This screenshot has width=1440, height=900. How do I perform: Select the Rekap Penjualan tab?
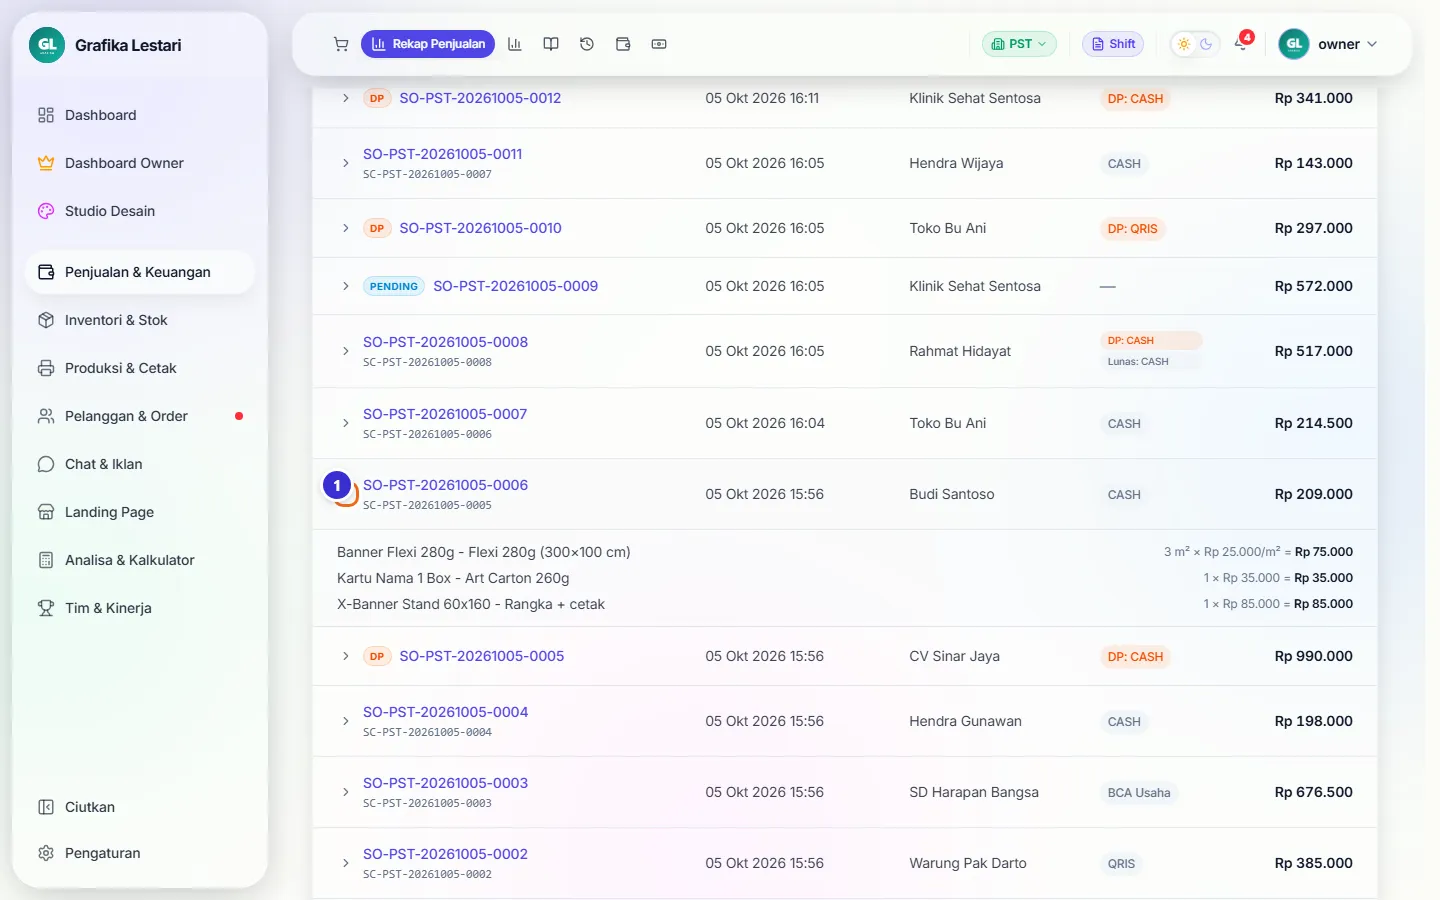[428, 44]
